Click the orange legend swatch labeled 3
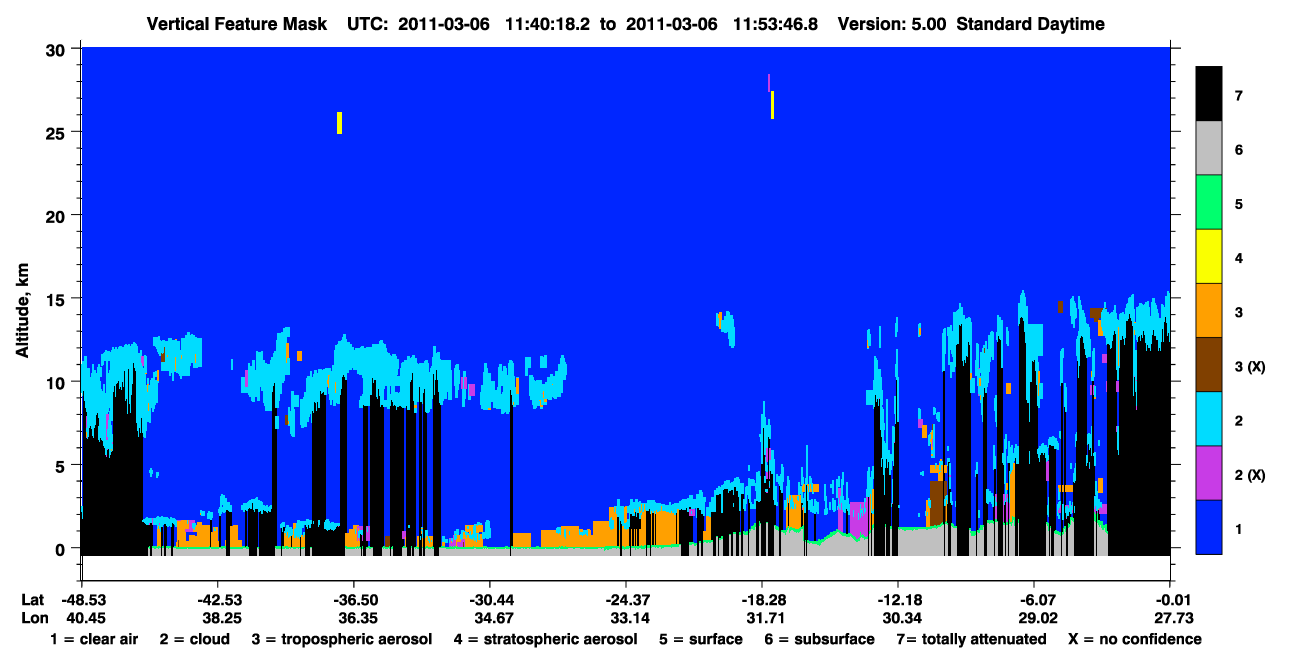Image resolution: width=1300 pixels, height=667 pixels. click(1209, 311)
